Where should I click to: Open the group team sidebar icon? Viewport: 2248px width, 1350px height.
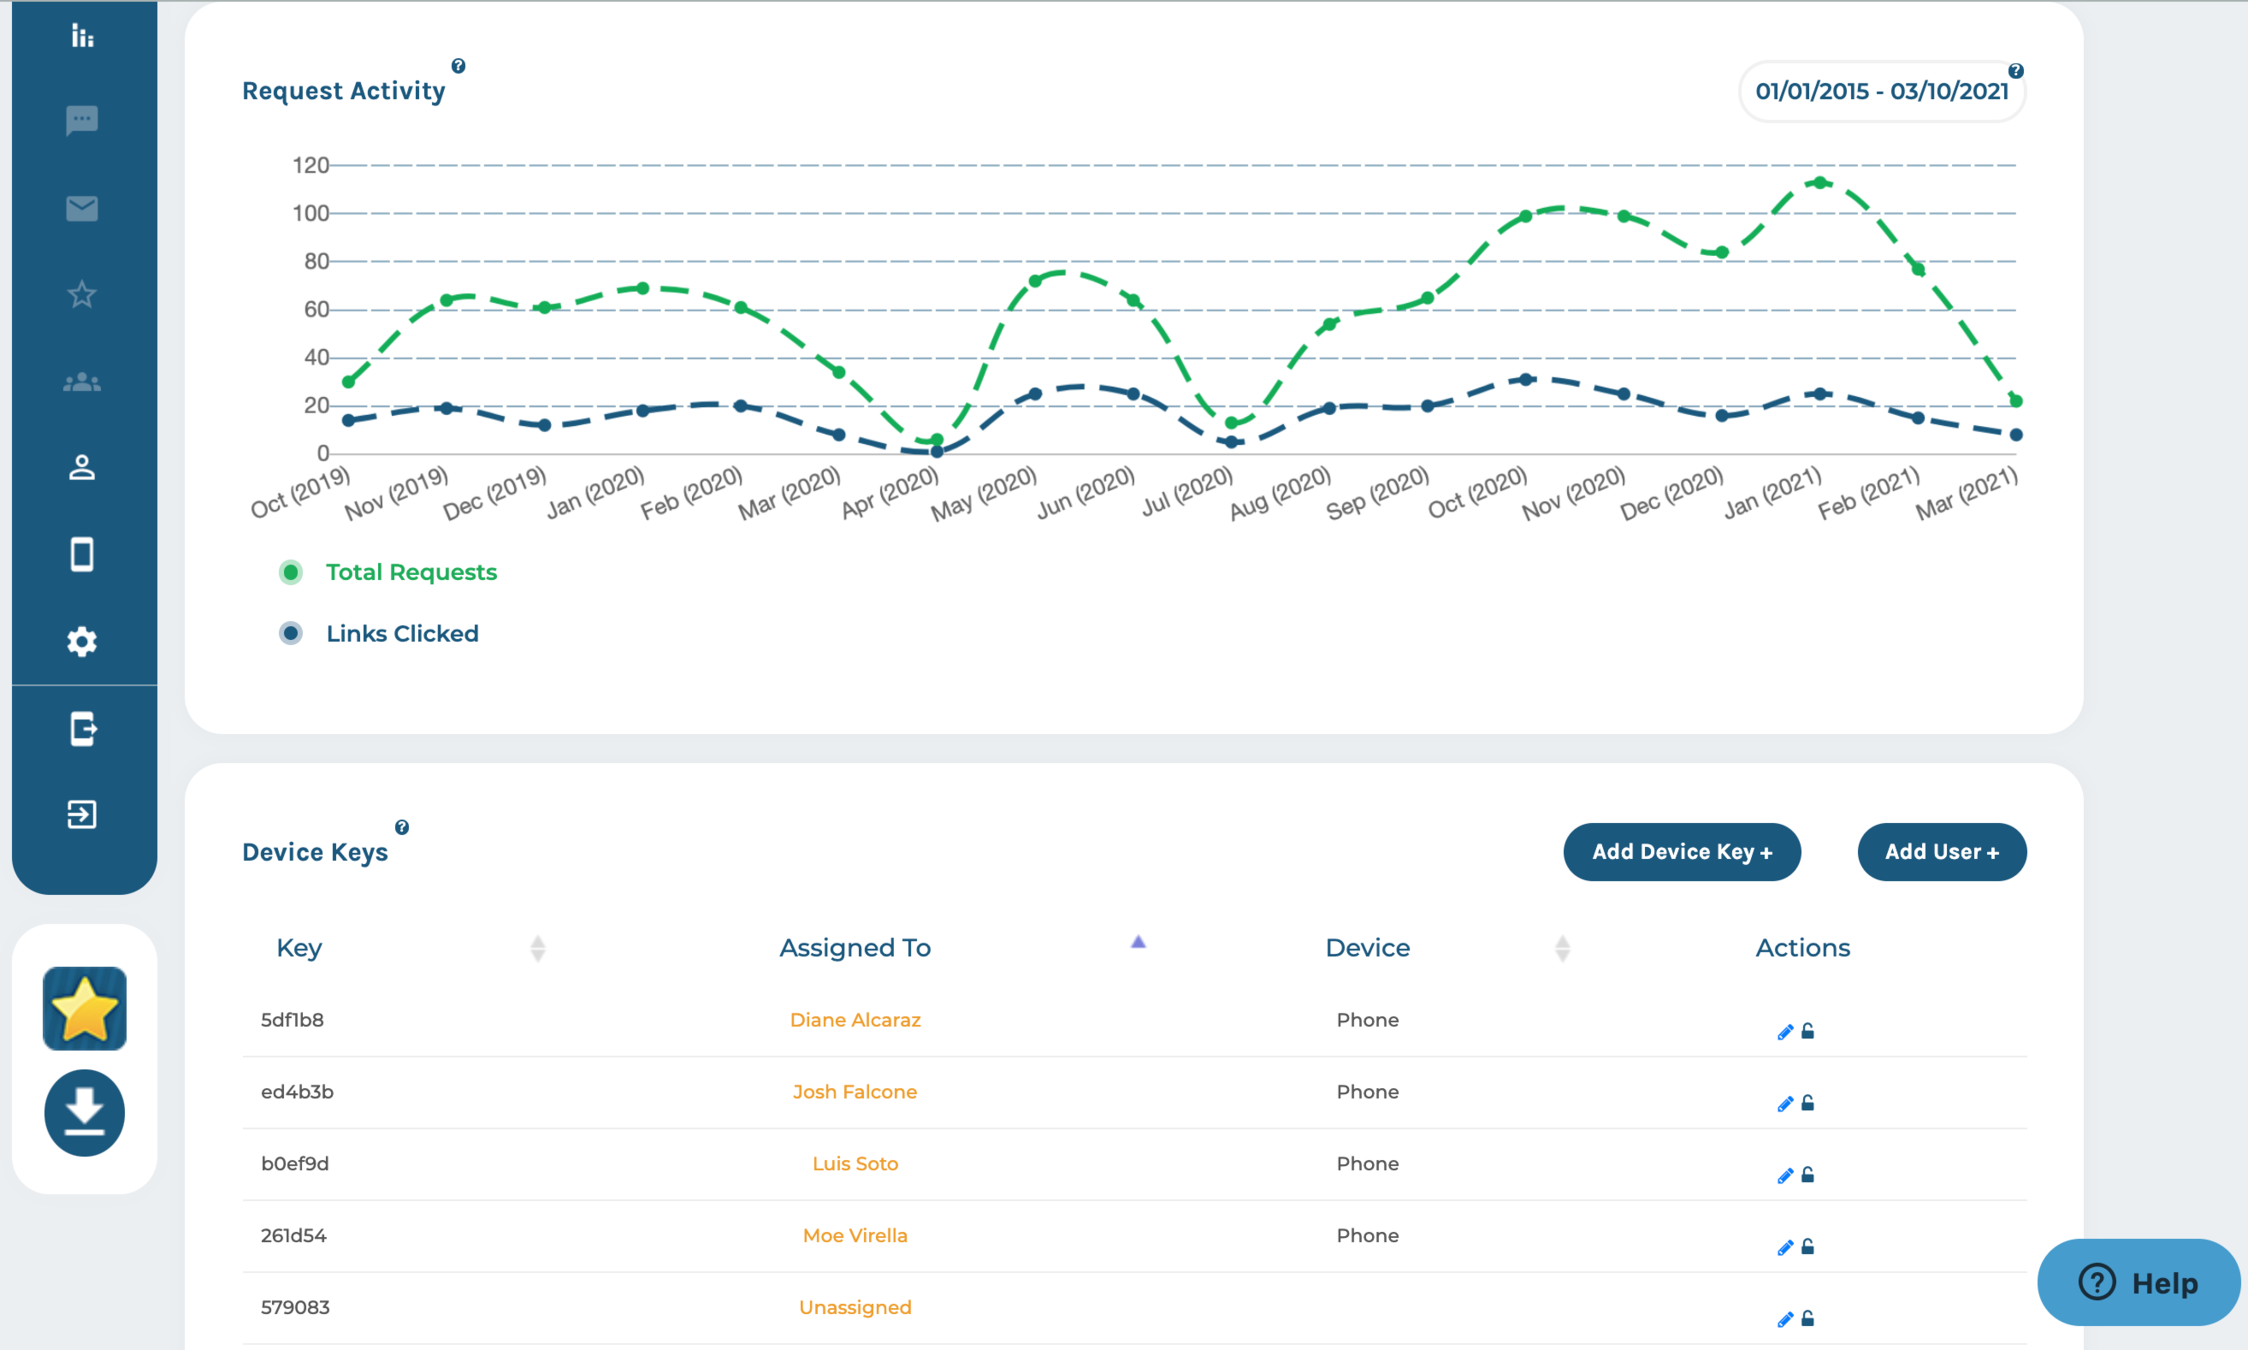82,382
